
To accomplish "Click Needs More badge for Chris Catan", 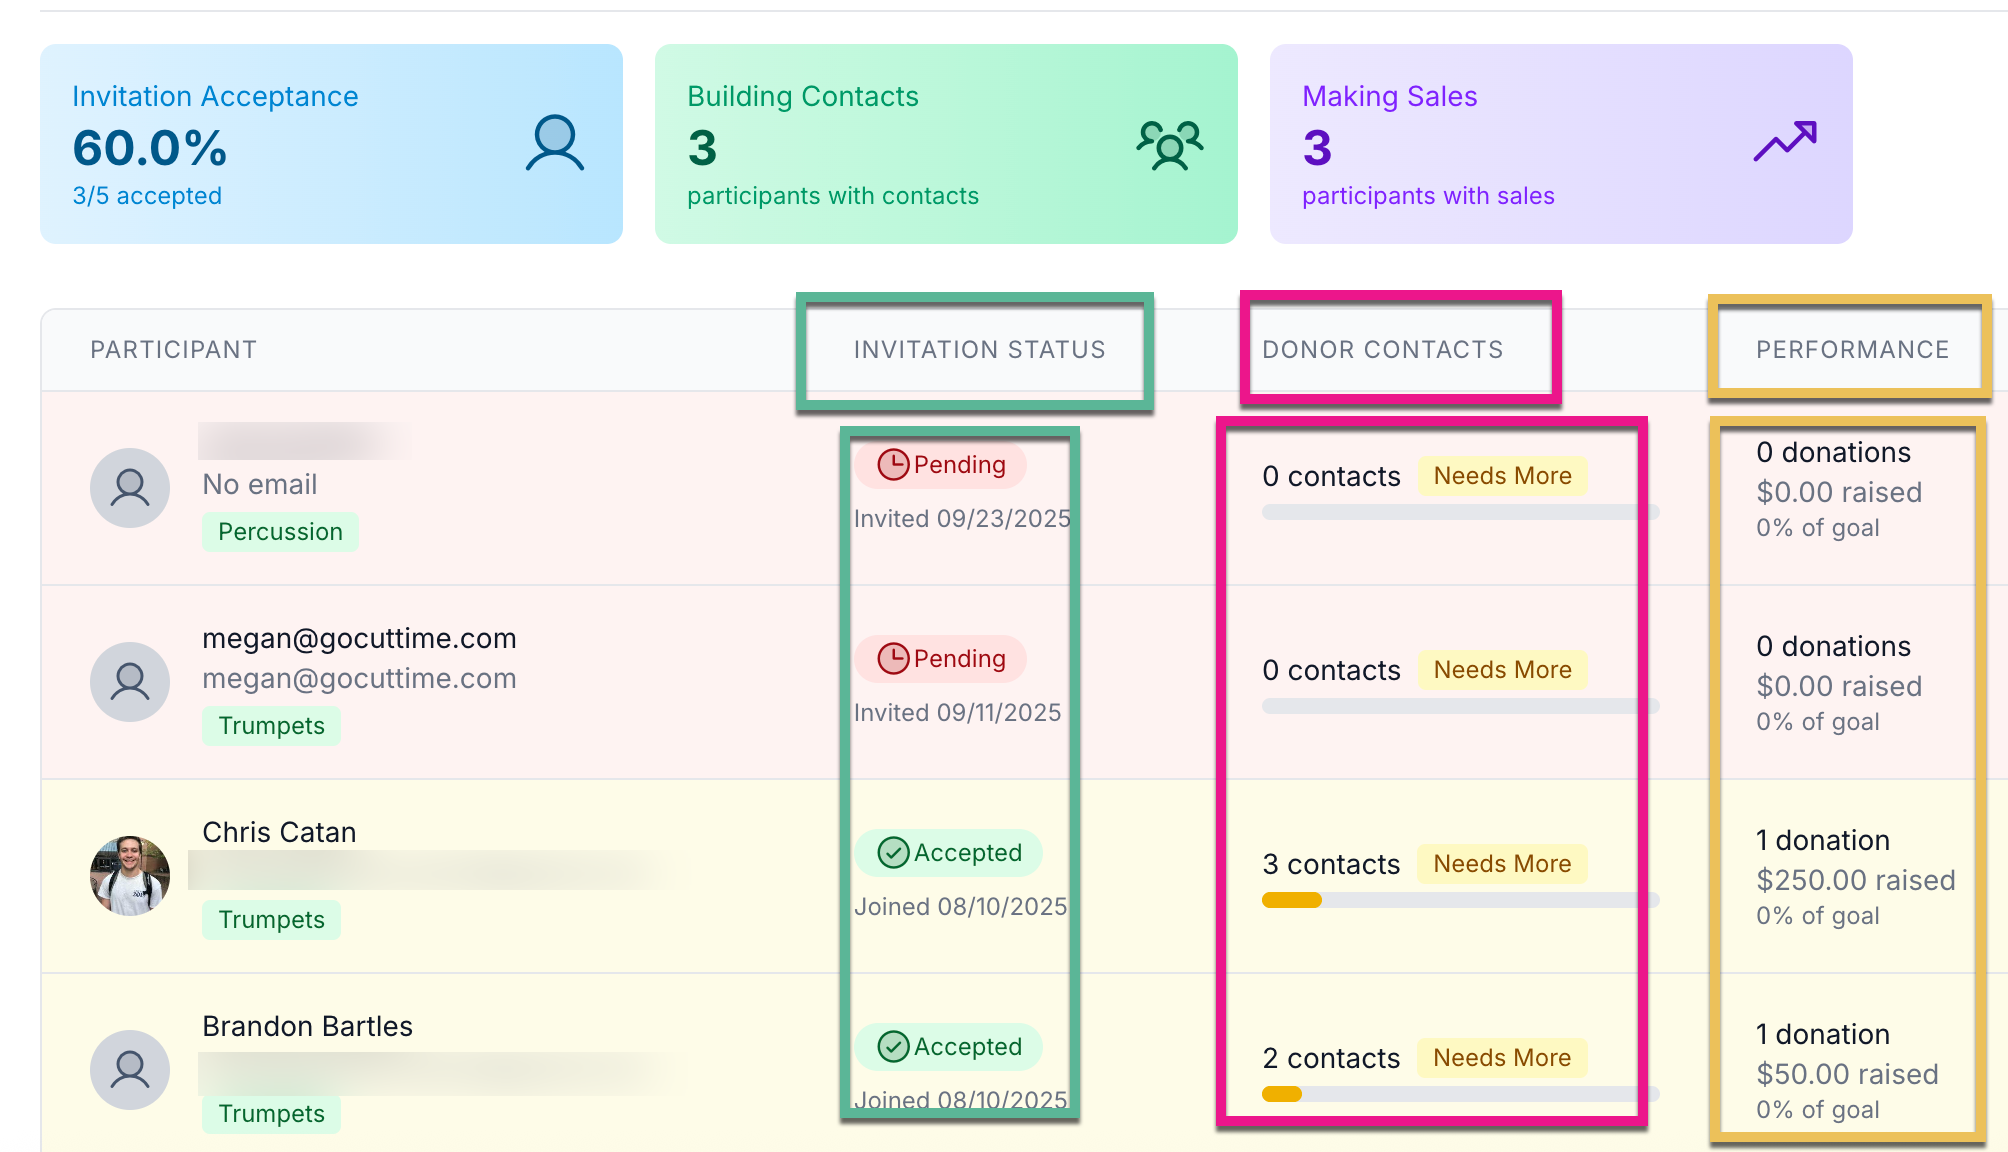I will coord(1501,864).
